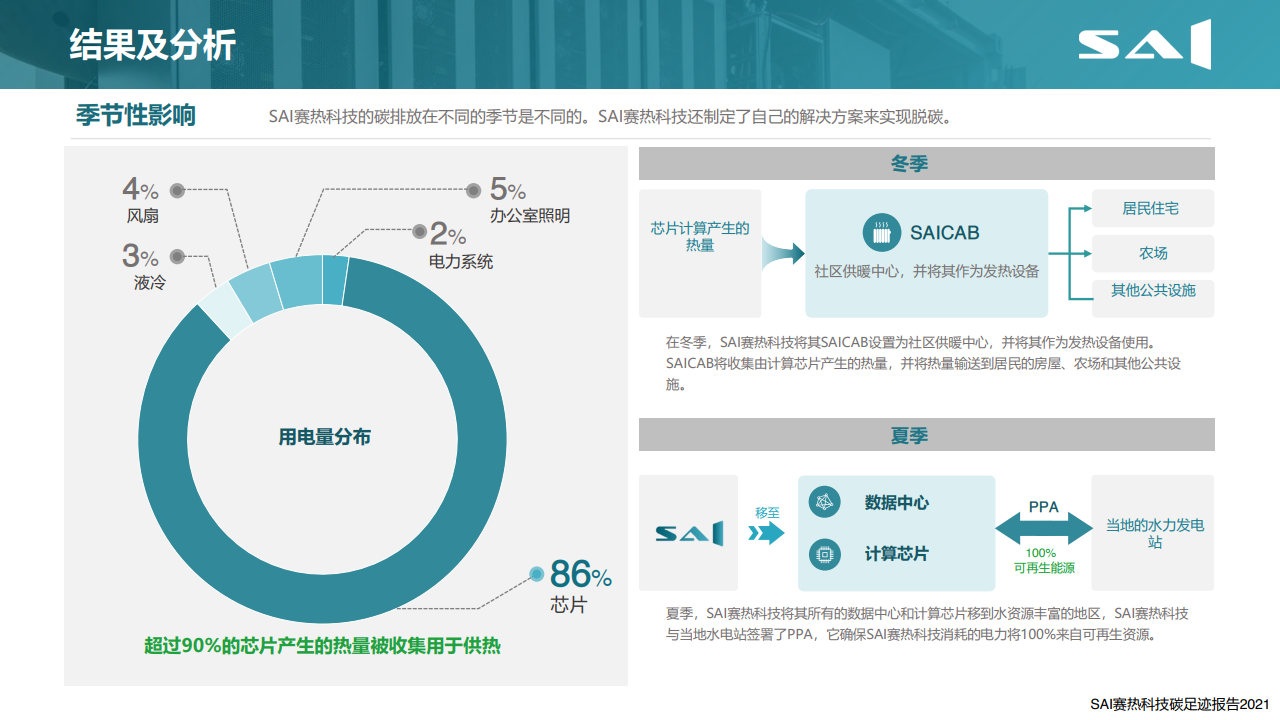Image resolution: width=1280 pixels, height=720 pixels.
Task: Click the SAICAB radiator icon
Action: coord(881,233)
